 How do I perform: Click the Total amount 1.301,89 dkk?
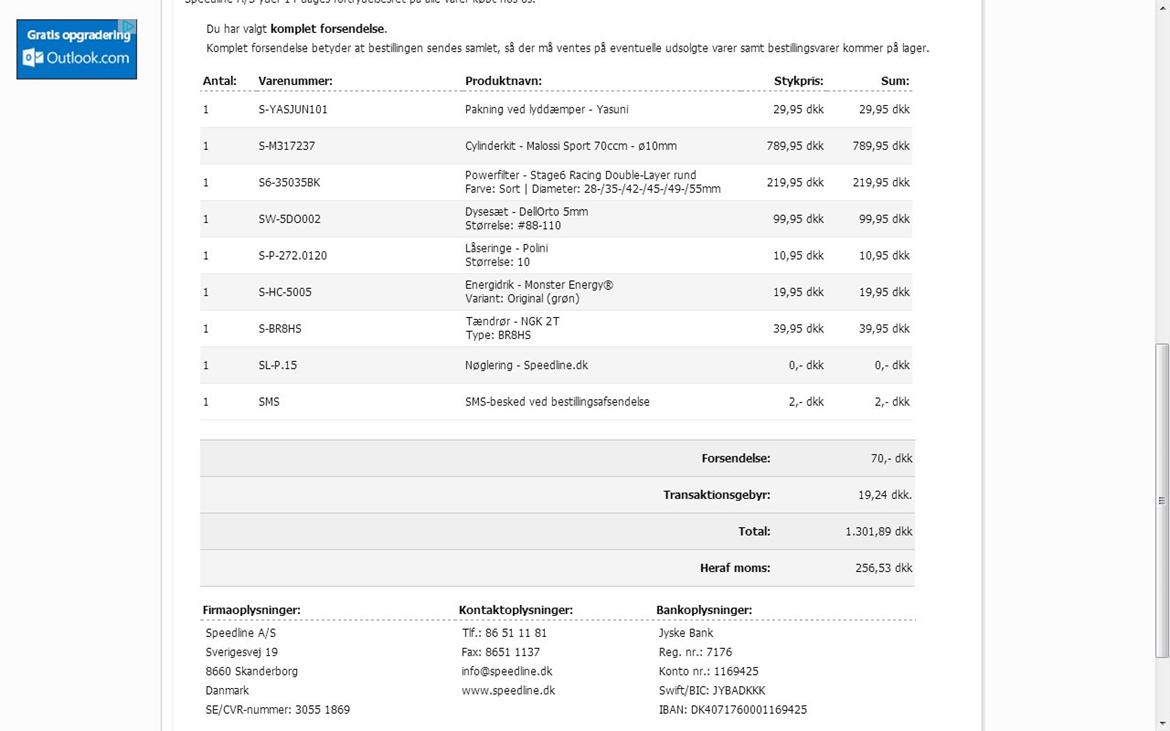[878, 532]
